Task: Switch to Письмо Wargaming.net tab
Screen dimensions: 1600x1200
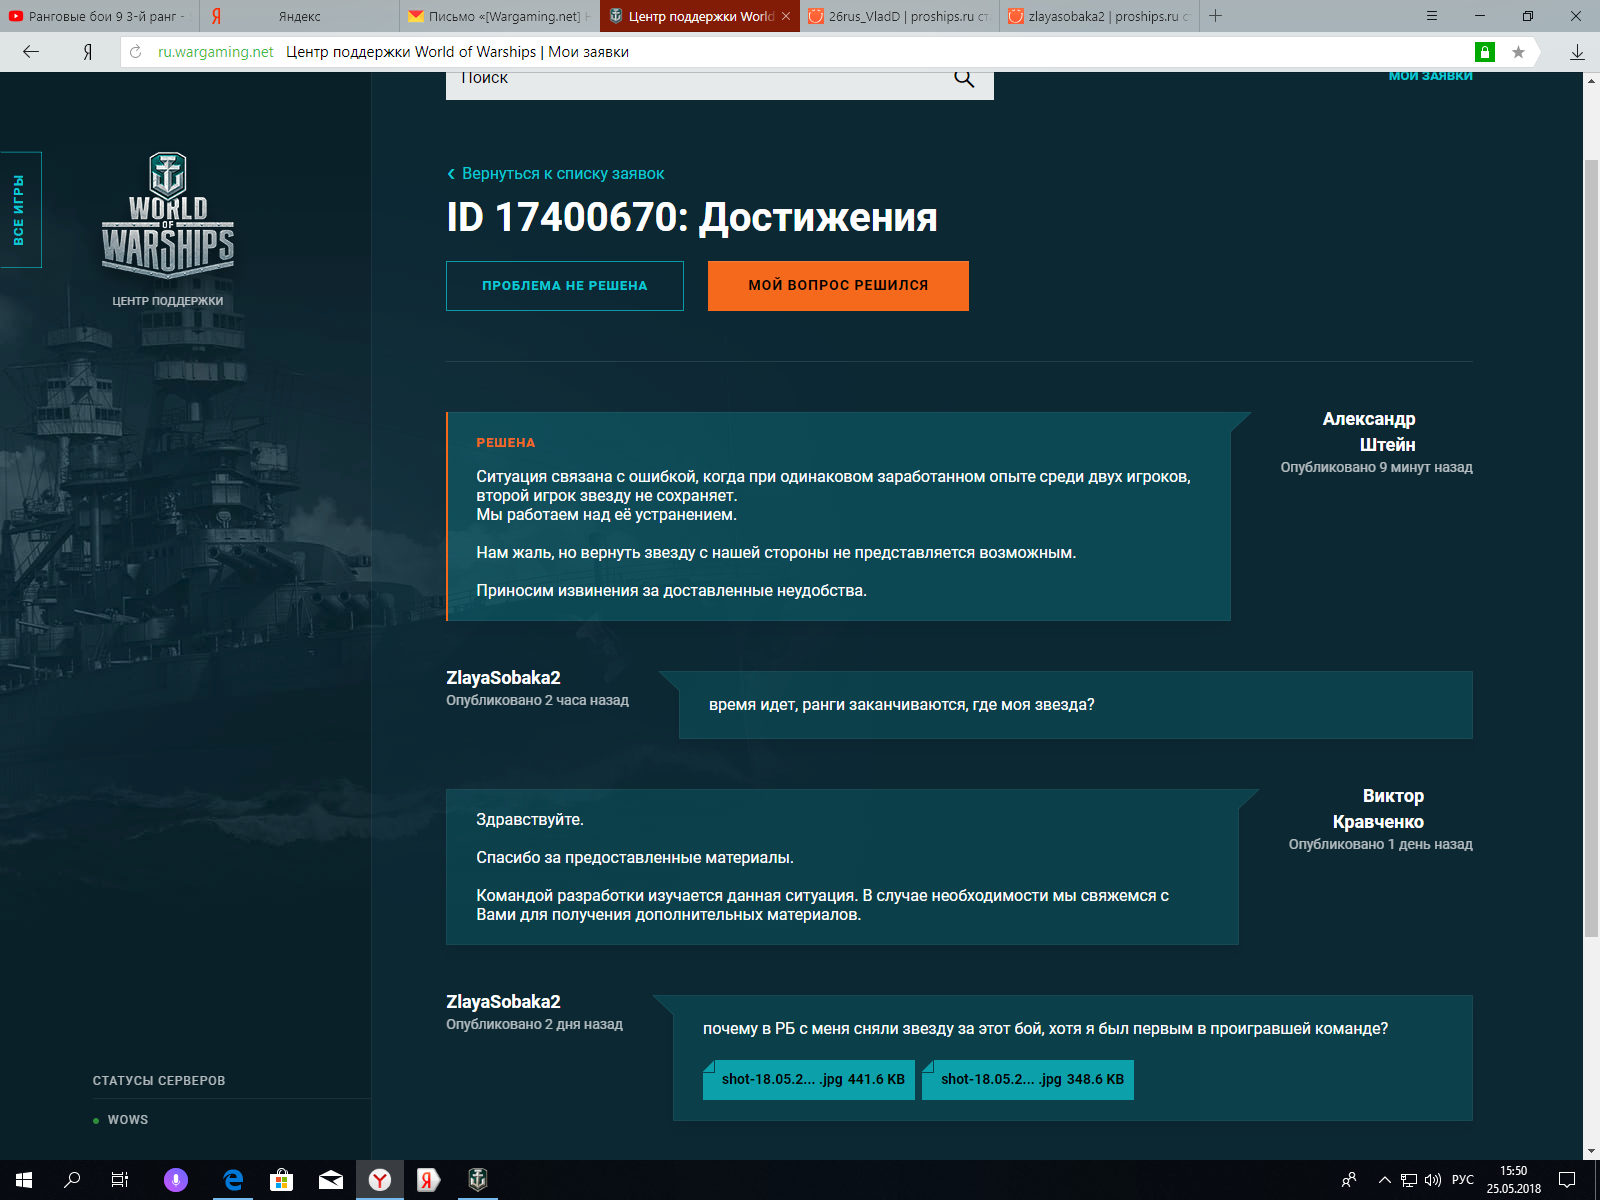Action: [x=499, y=16]
